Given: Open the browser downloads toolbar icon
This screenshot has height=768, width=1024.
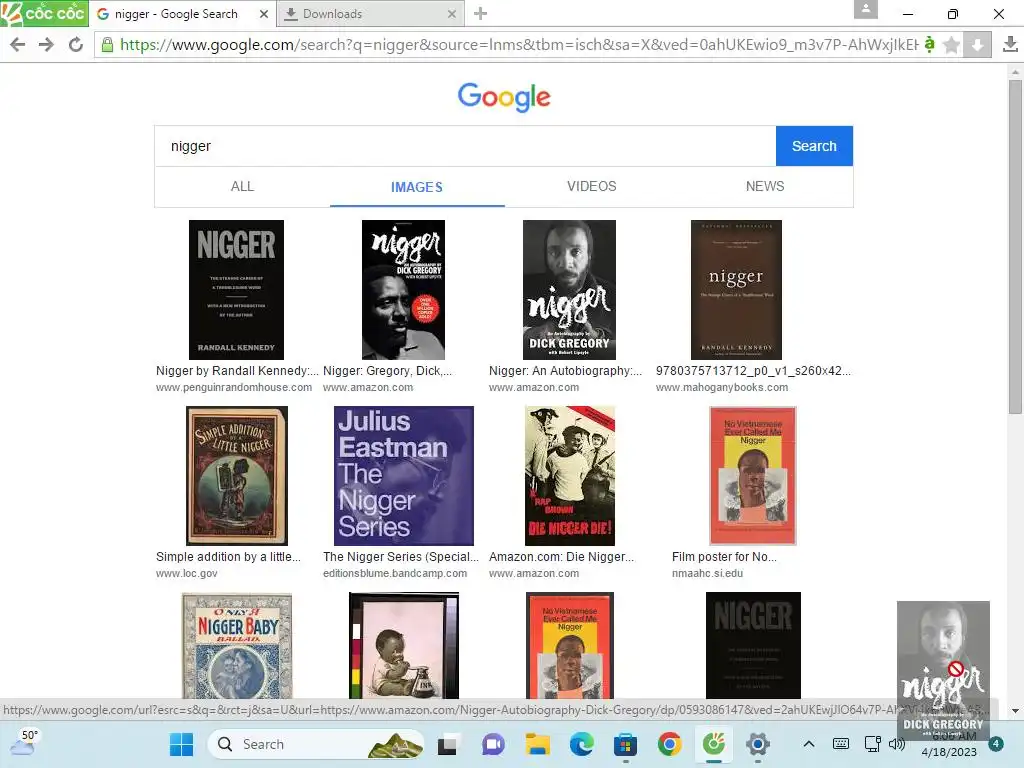Looking at the screenshot, I should [x=1010, y=44].
